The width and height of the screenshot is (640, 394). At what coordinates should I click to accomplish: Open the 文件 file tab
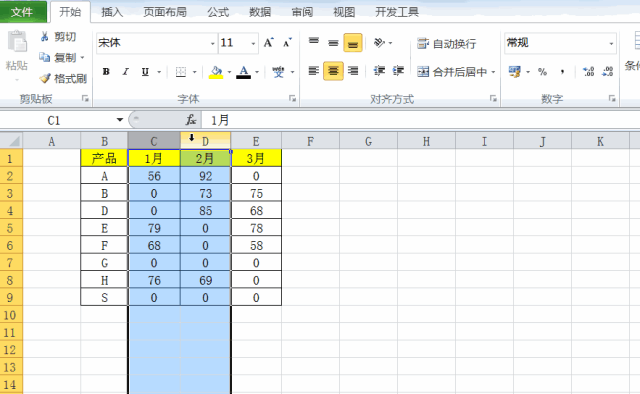pos(23,12)
